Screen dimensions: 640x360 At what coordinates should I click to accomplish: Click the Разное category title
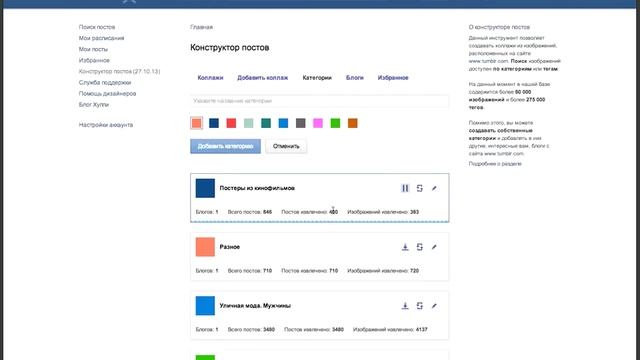click(x=230, y=247)
